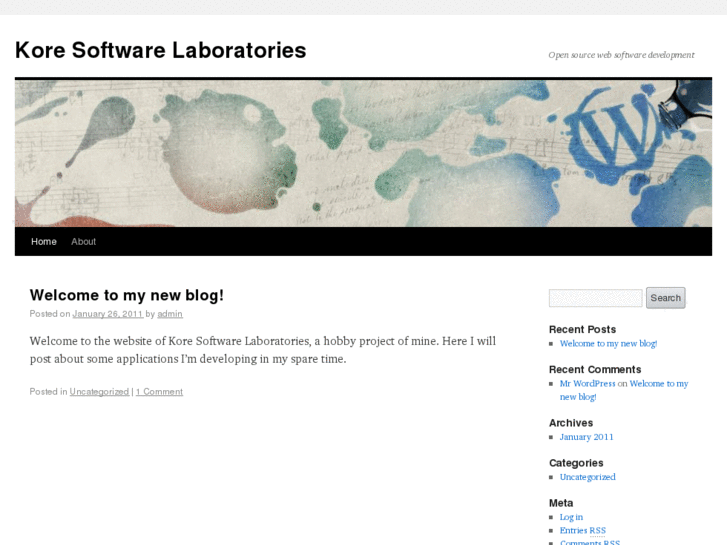Open the Uncategorized link under the post
Viewport: 727px width, 545px height.
[99, 392]
